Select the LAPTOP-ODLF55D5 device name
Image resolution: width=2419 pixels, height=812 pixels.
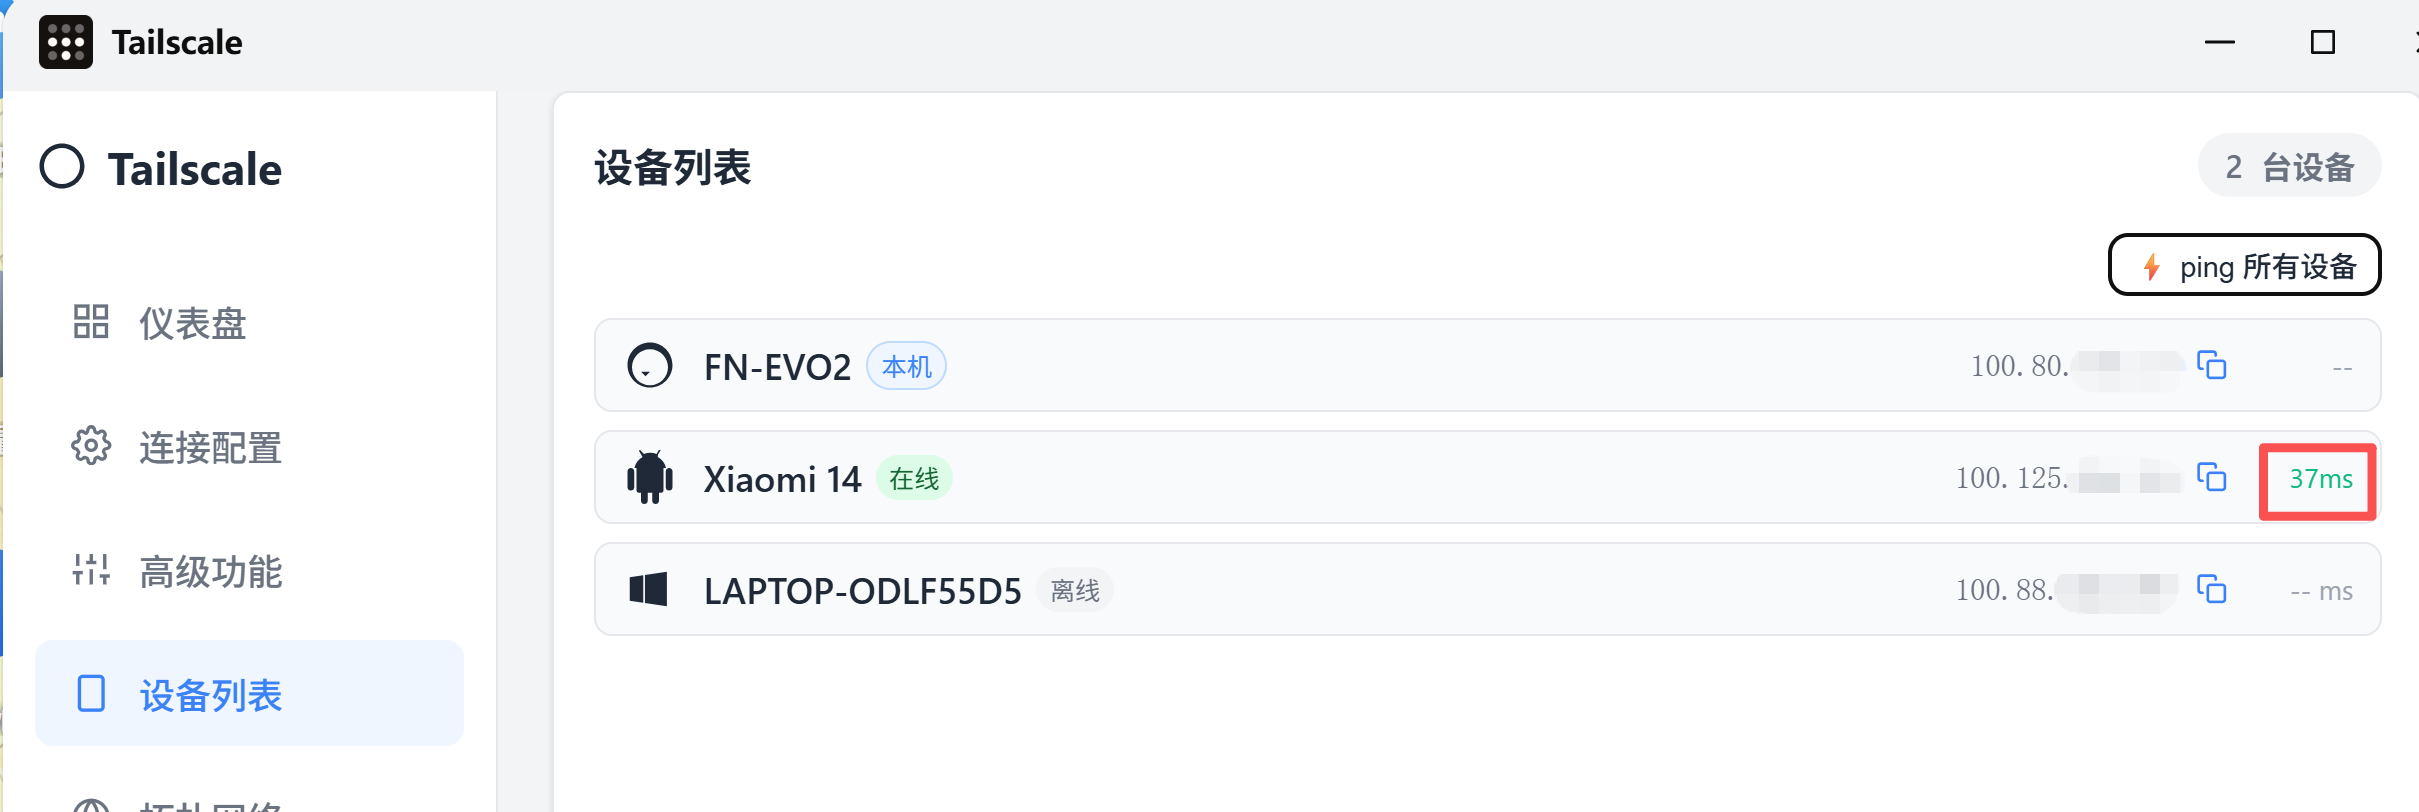862,591
